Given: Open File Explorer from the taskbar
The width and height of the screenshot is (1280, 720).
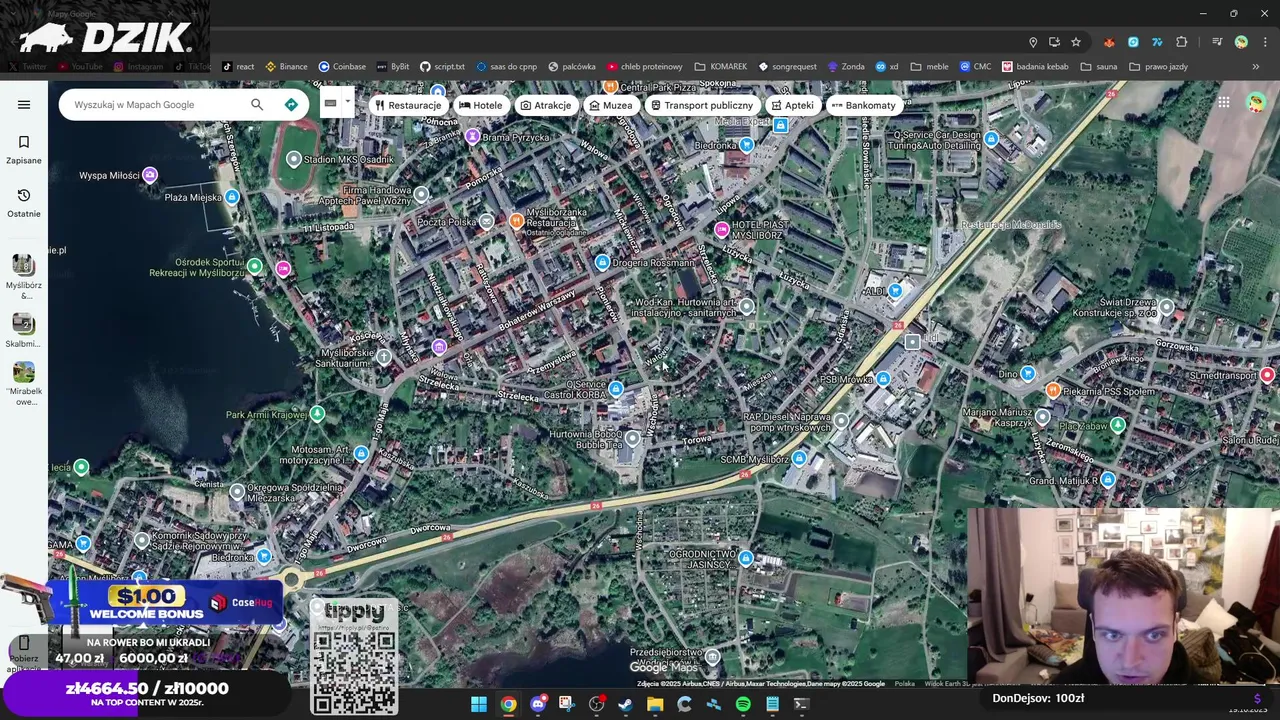Looking at the screenshot, I should coord(655,704).
